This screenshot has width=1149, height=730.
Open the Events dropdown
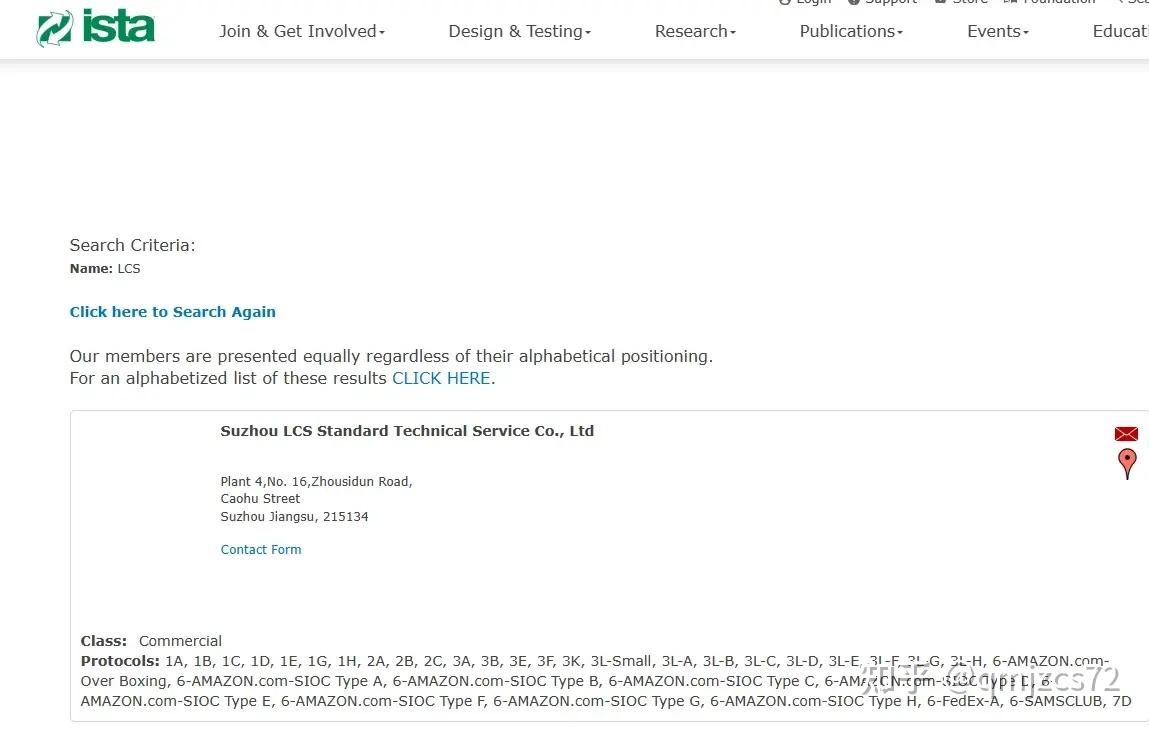[x=997, y=31]
